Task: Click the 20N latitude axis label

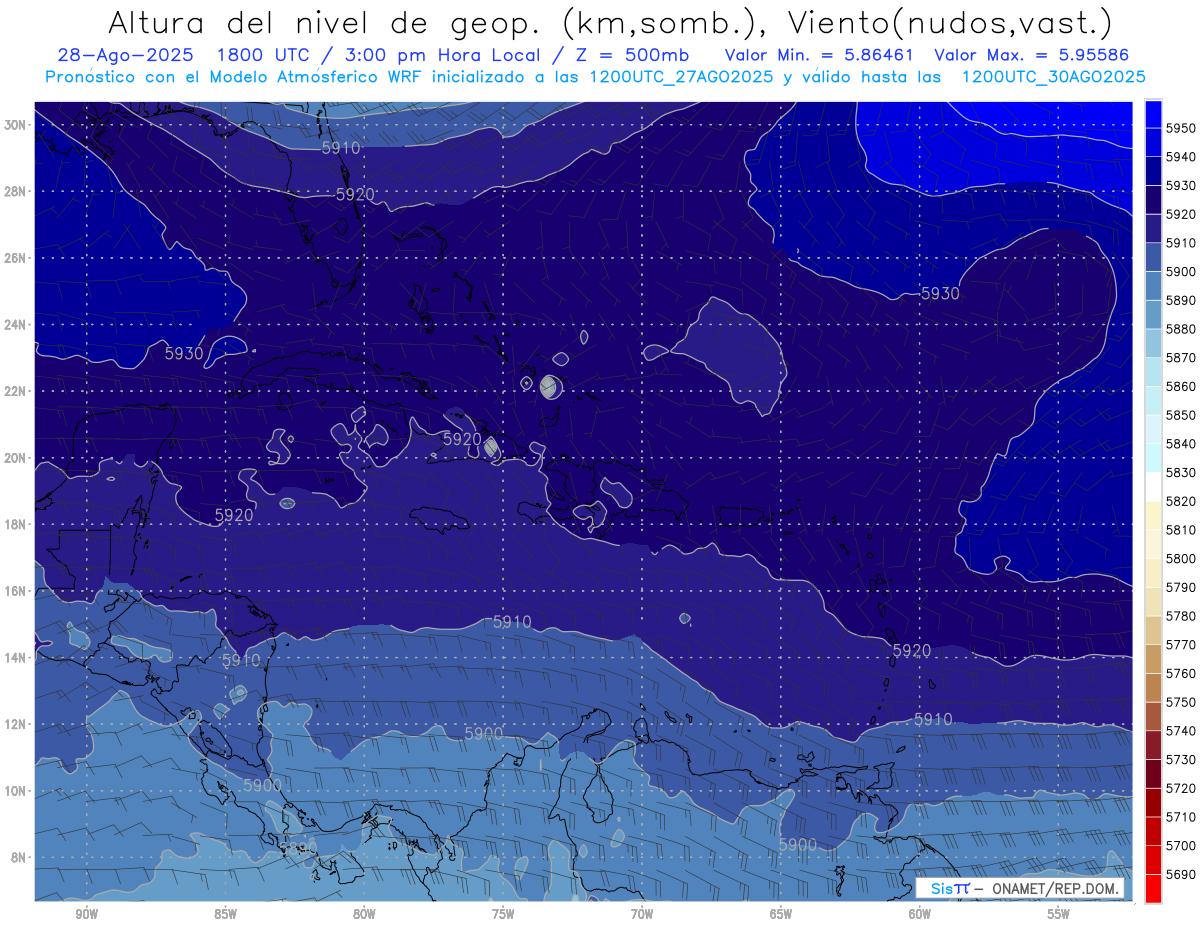Action: point(15,458)
